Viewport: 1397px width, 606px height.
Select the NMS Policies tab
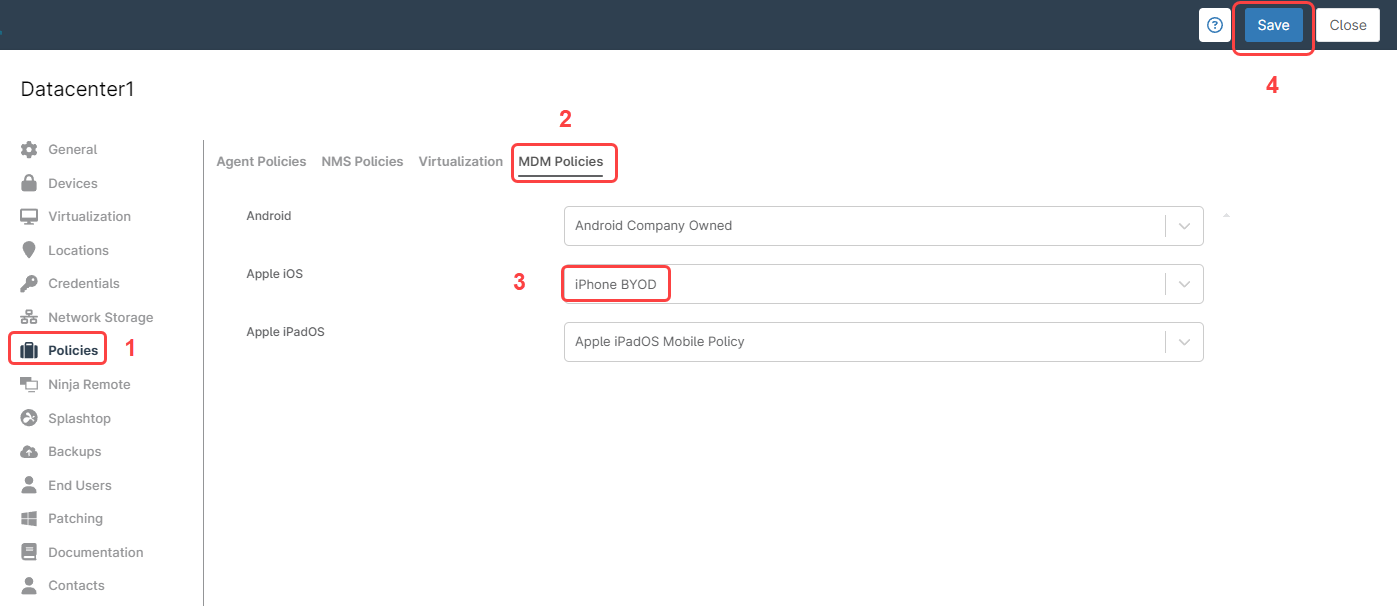pos(362,161)
